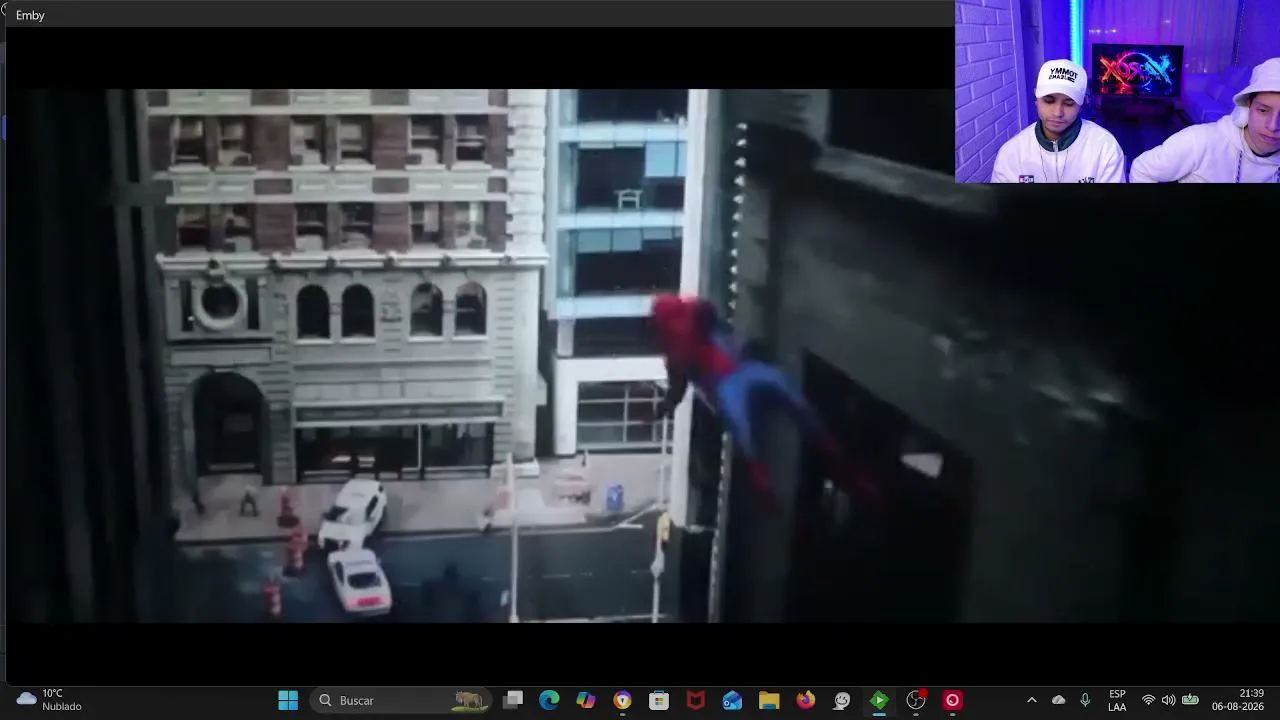Open the OneDrive cloud tray icon
Viewport: 1280px width, 720px height.
[1059, 700]
